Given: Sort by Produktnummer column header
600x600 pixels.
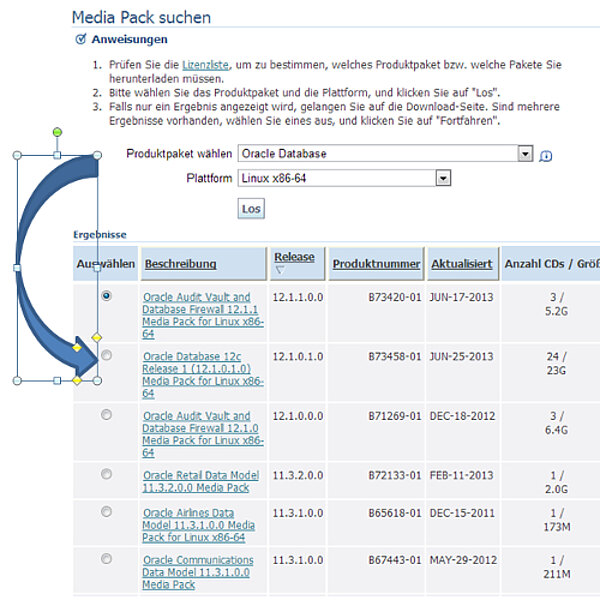Looking at the screenshot, I should click(376, 264).
